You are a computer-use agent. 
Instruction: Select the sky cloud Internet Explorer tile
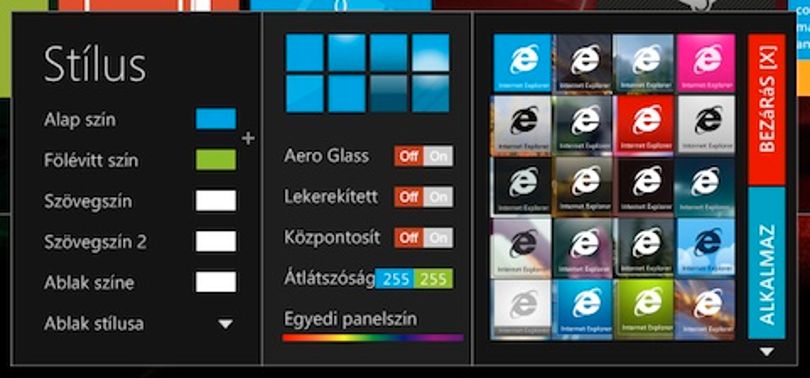pos(706,247)
